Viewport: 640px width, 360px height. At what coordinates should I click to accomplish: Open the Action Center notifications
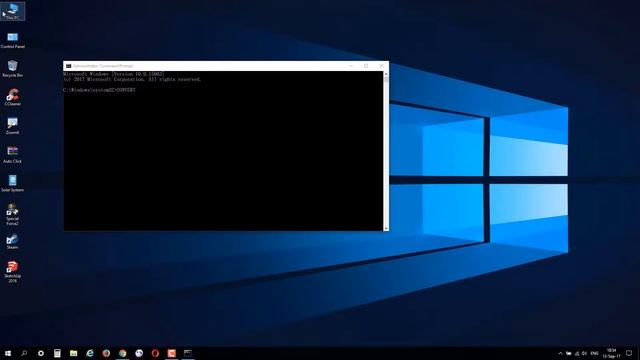click(629, 353)
